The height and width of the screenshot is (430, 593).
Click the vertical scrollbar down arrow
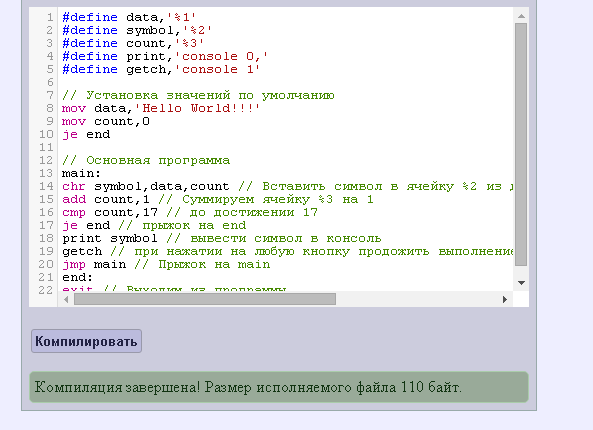pyautogui.click(x=521, y=283)
